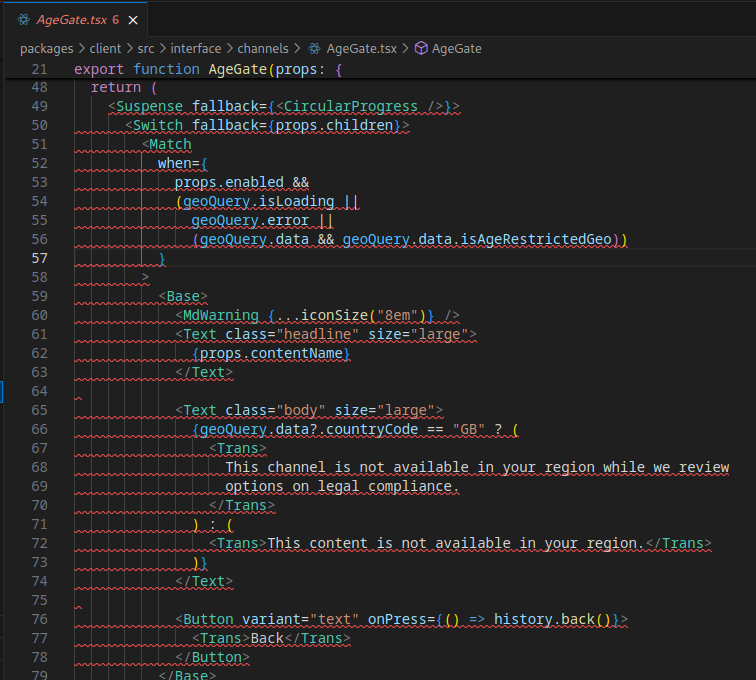Click the React icon in the breadcrumb
The height and width of the screenshot is (680, 756).
(315, 48)
